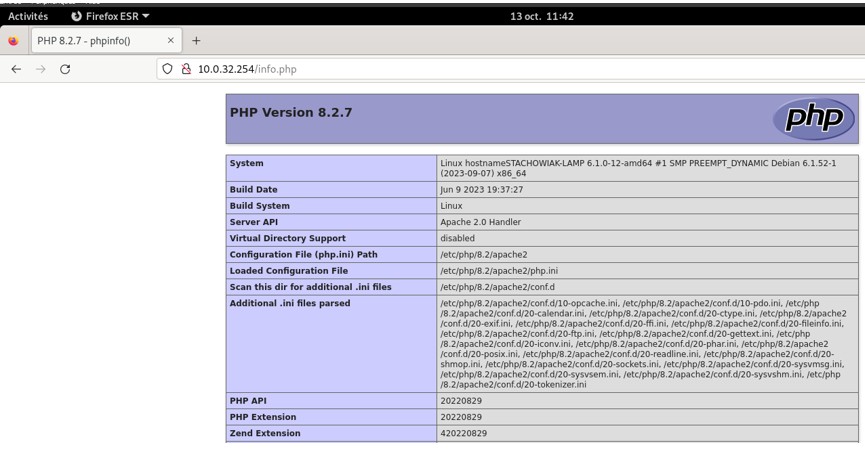Image resolution: width=865 pixels, height=451 pixels.
Task: Click the insecure connection padlock icon
Action: [186, 69]
